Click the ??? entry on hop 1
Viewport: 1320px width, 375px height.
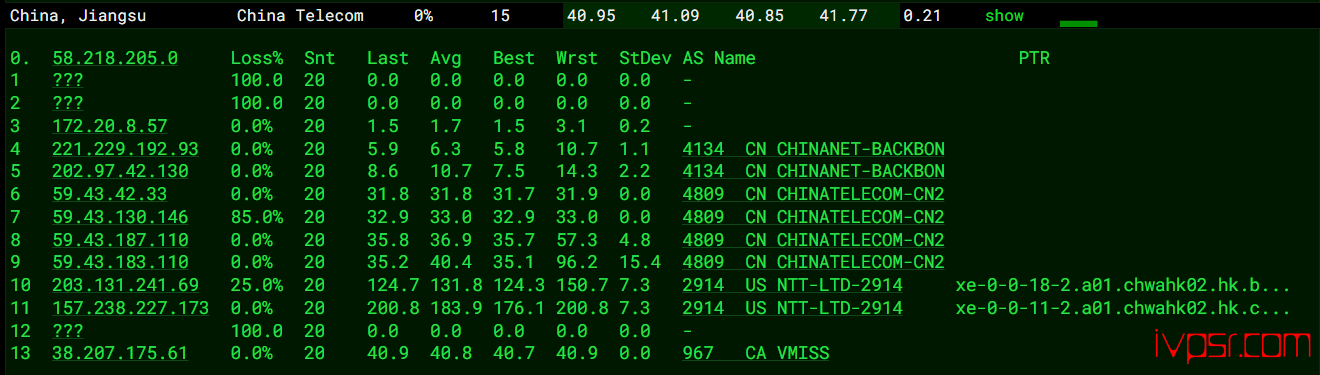pos(68,81)
